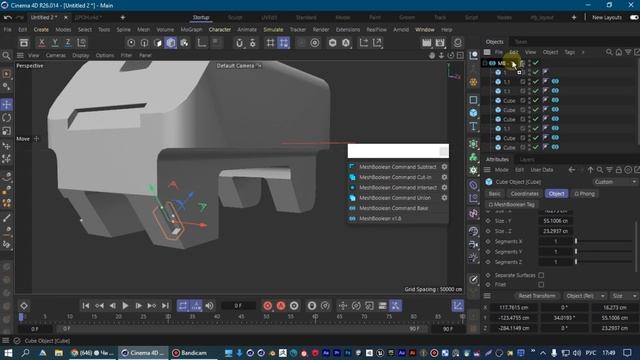This screenshot has width=640, height=360.
Task: Click the grid workplane icon in top toolbar
Action: point(270,42)
